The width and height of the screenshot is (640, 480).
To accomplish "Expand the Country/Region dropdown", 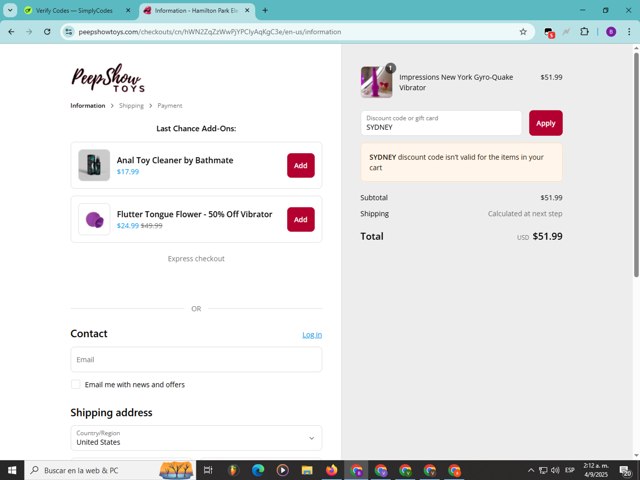I will click(x=196, y=438).
